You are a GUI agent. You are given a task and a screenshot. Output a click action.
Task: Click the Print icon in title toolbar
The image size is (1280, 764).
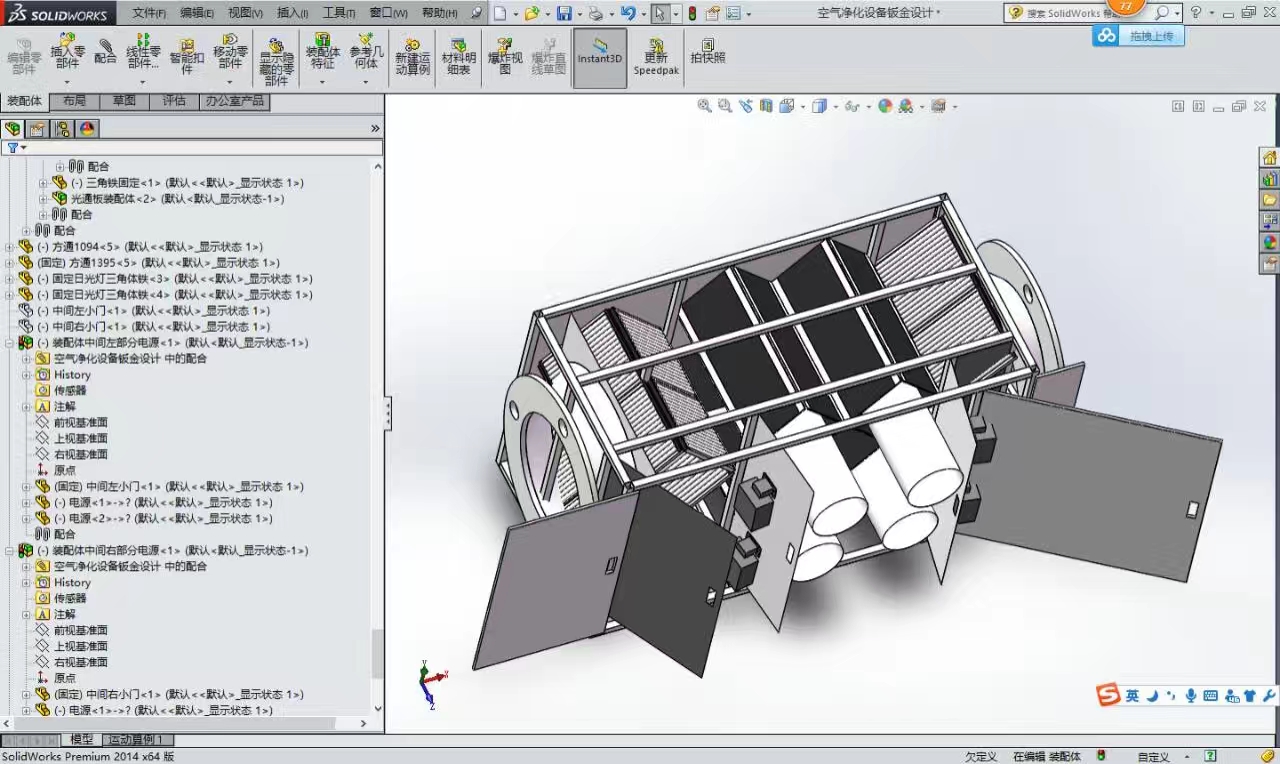click(x=596, y=13)
